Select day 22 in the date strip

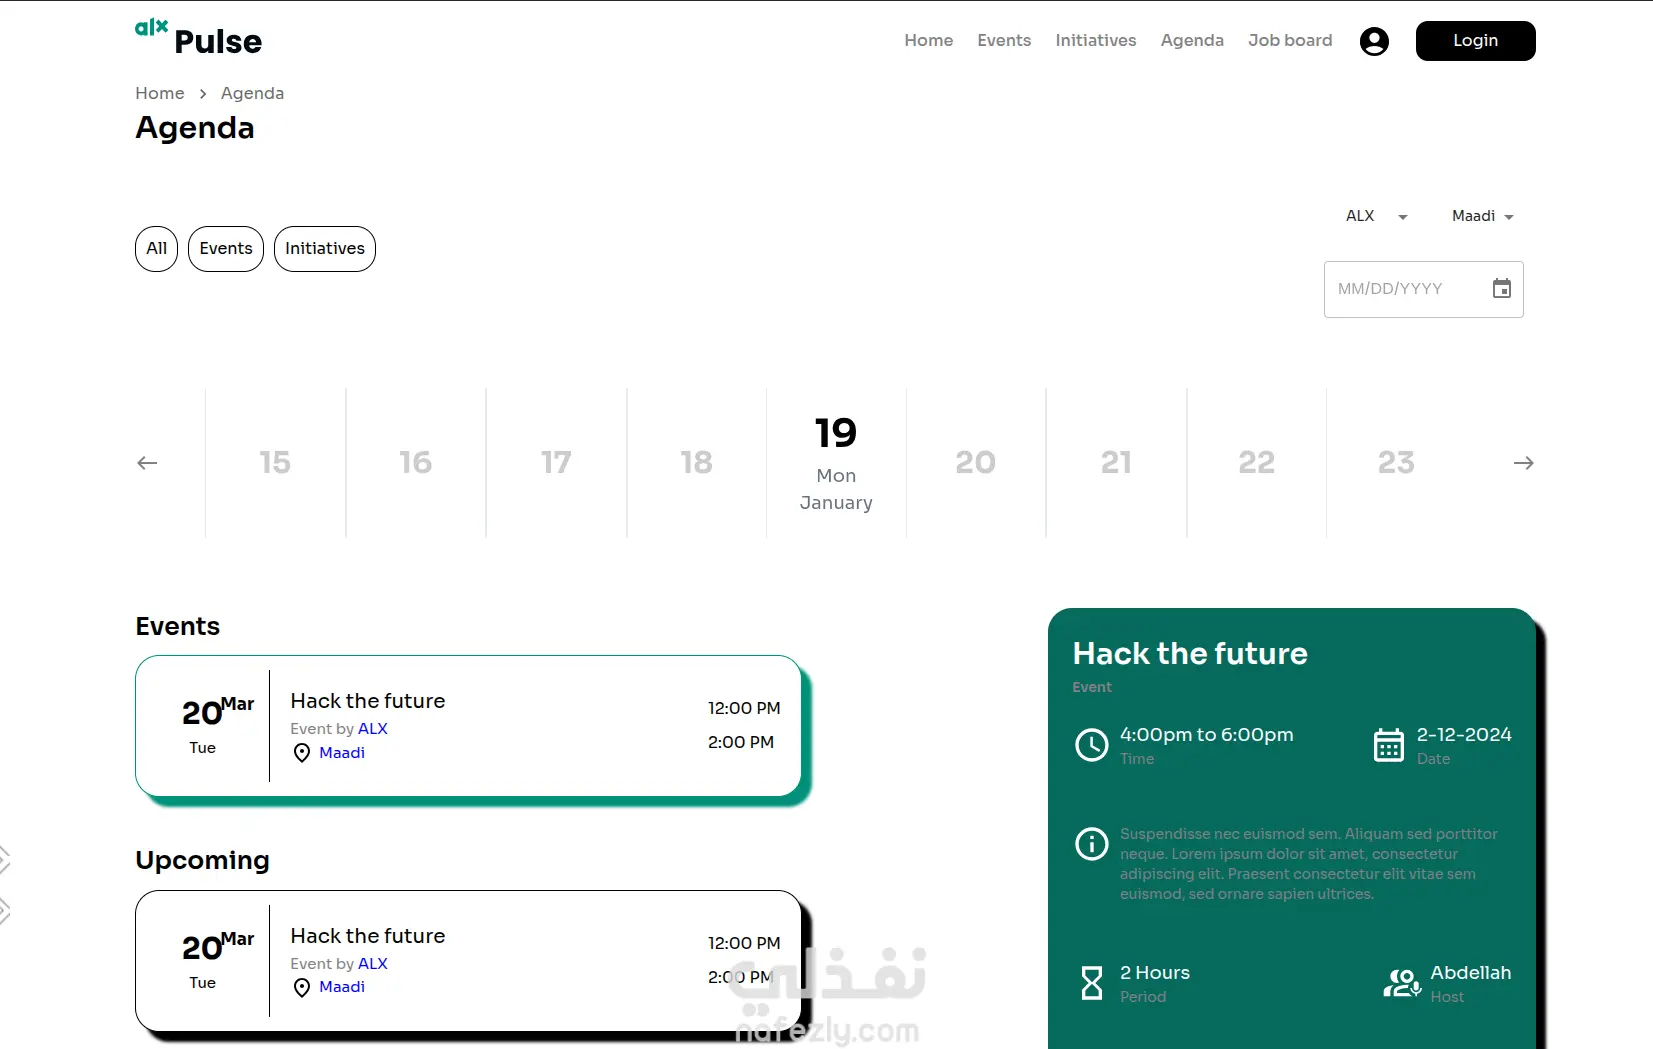coord(1256,463)
